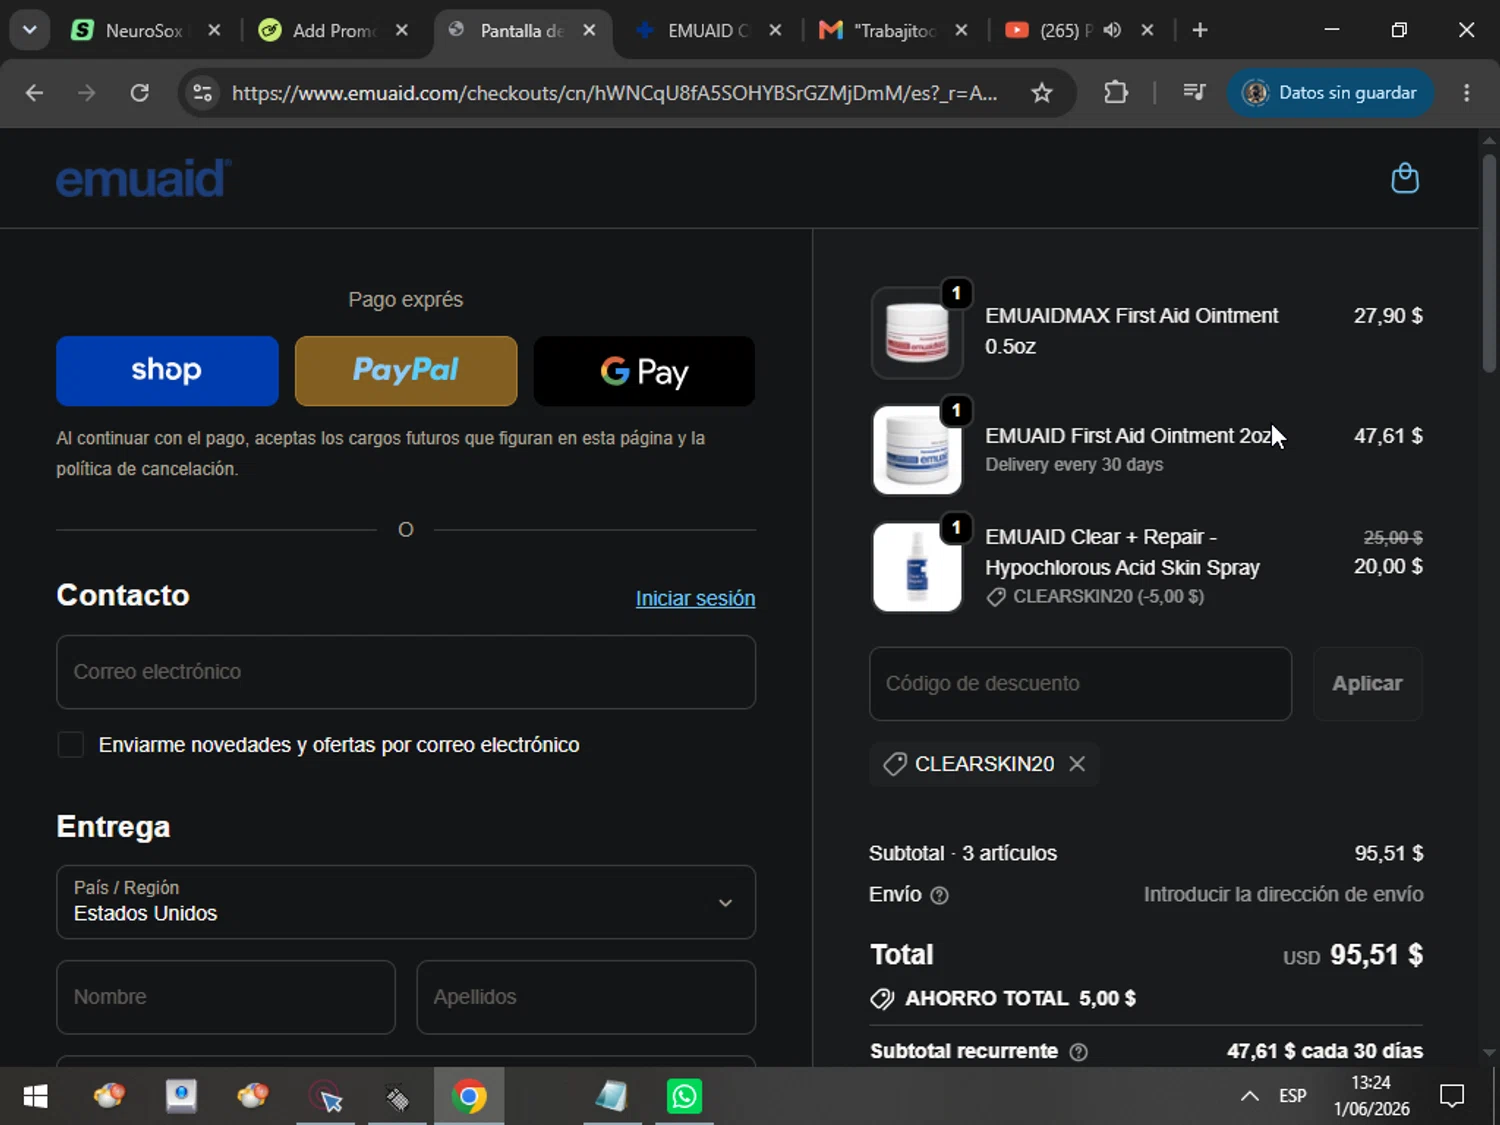
Task: Click the Nombre input field
Action: [x=226, y=997]
